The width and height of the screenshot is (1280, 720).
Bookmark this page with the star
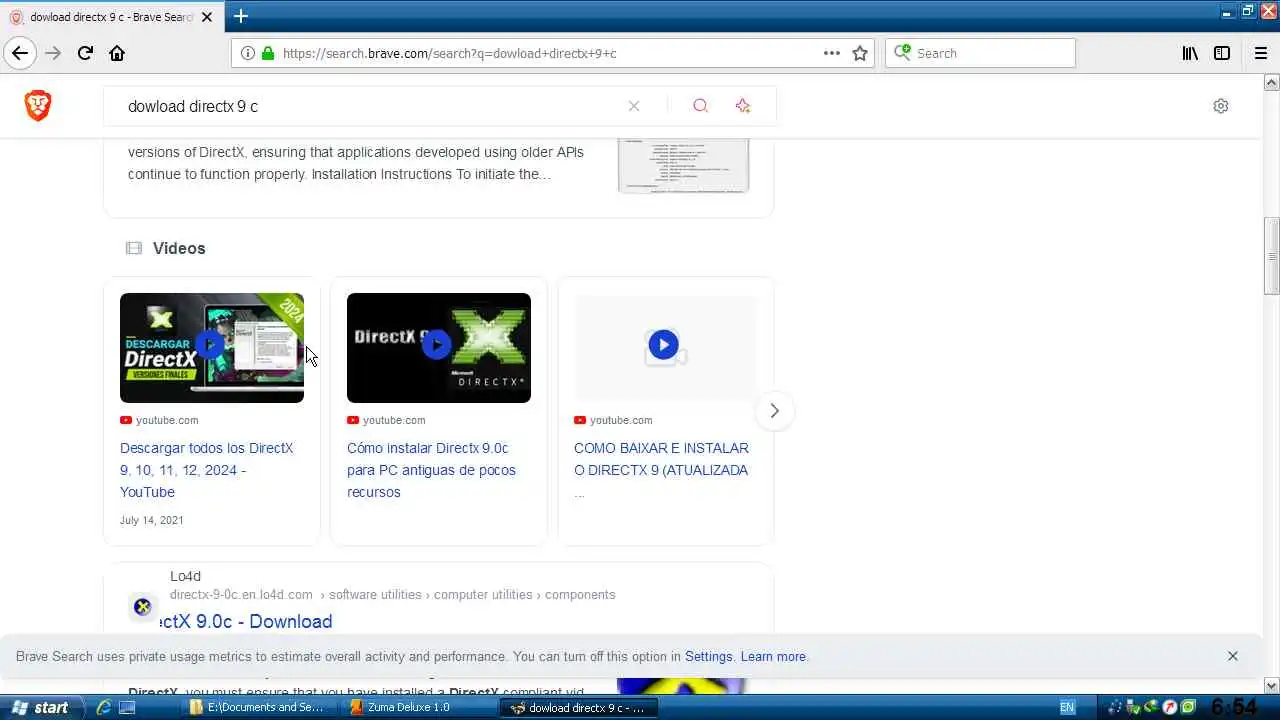point(860,53)
